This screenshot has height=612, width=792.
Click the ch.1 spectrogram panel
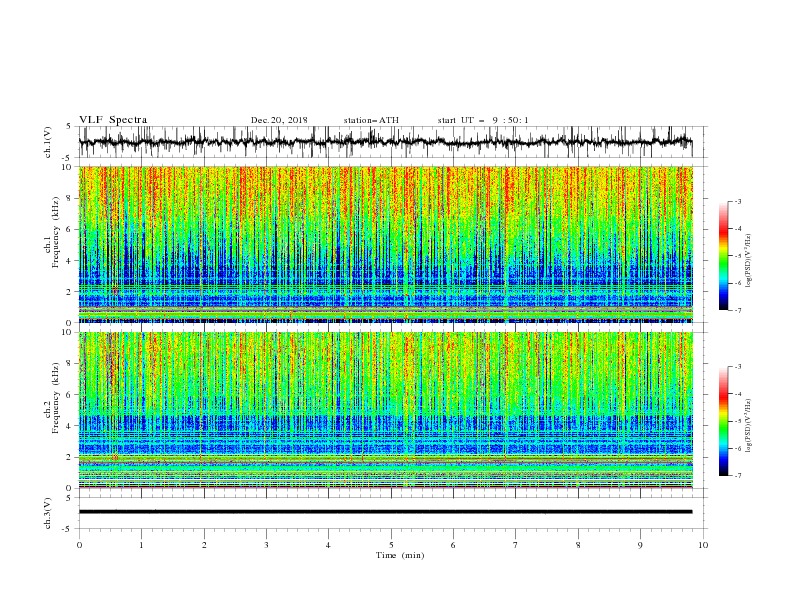(385, 244)
